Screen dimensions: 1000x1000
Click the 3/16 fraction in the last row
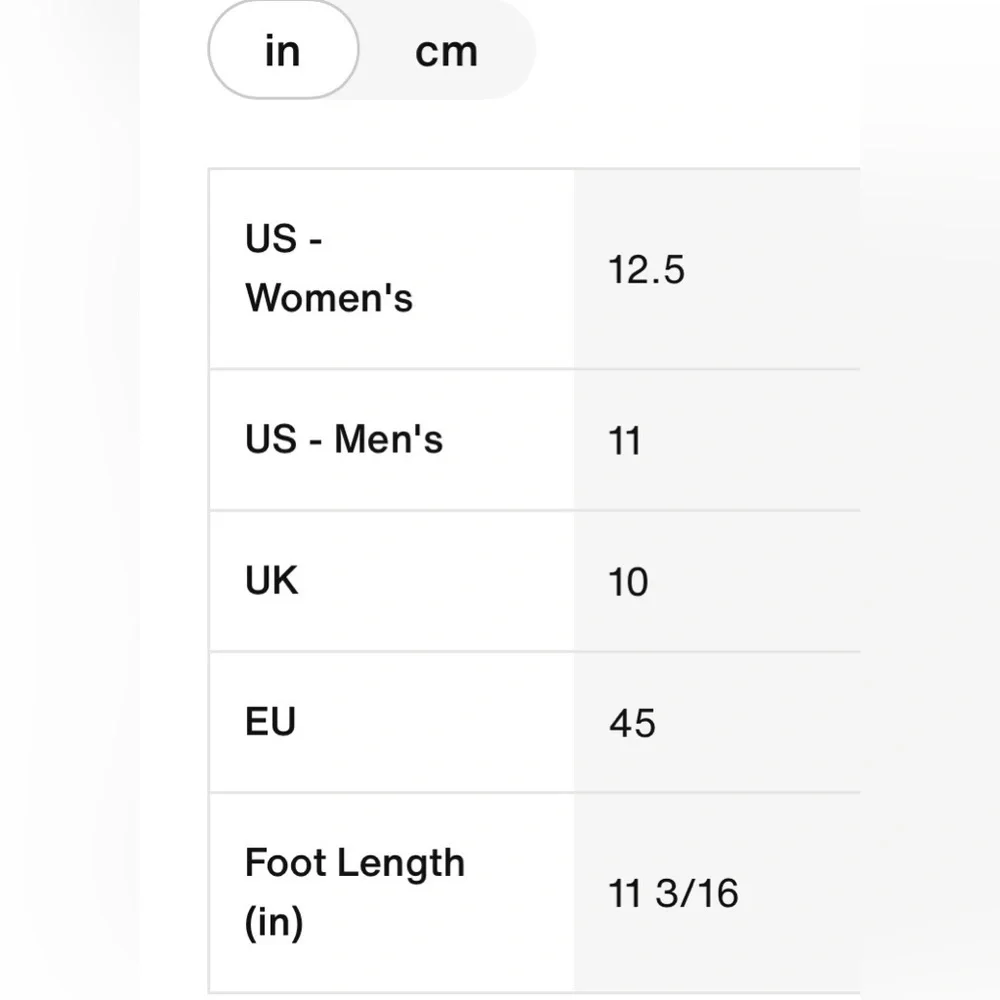pyautogui.click(x=697, y=893)
